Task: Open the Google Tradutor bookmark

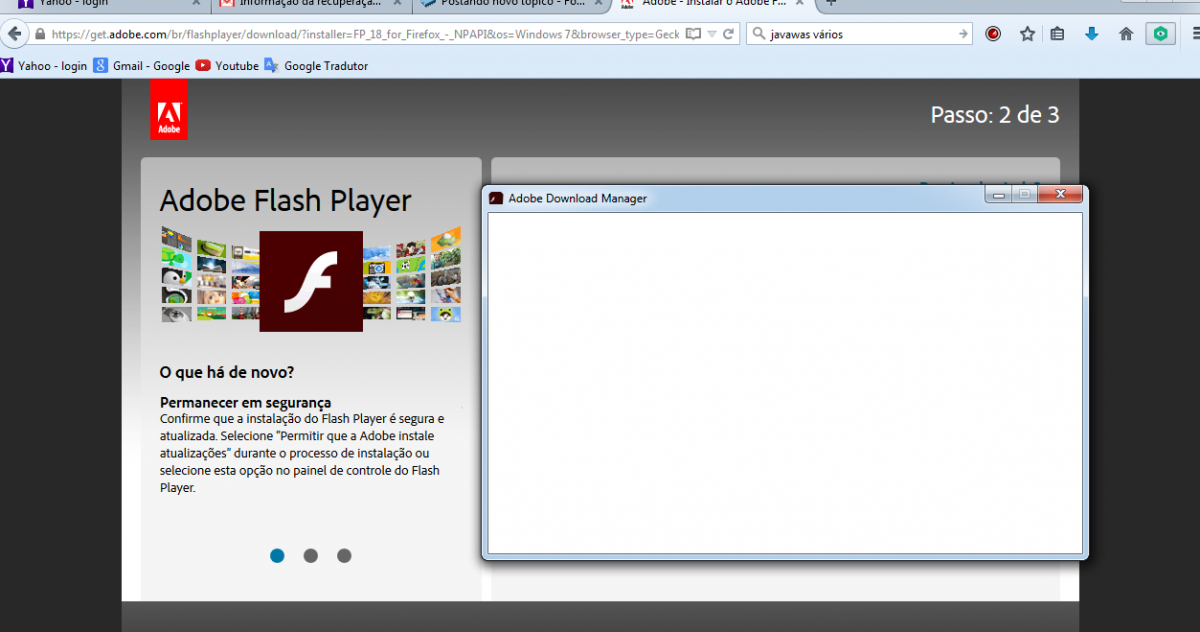Action: 316,66
